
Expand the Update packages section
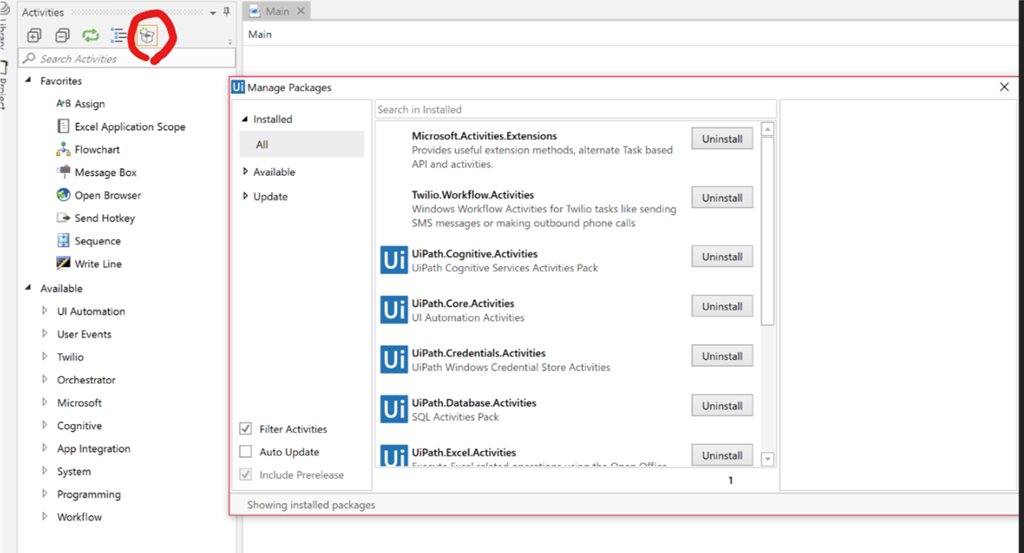click(245, 196)
